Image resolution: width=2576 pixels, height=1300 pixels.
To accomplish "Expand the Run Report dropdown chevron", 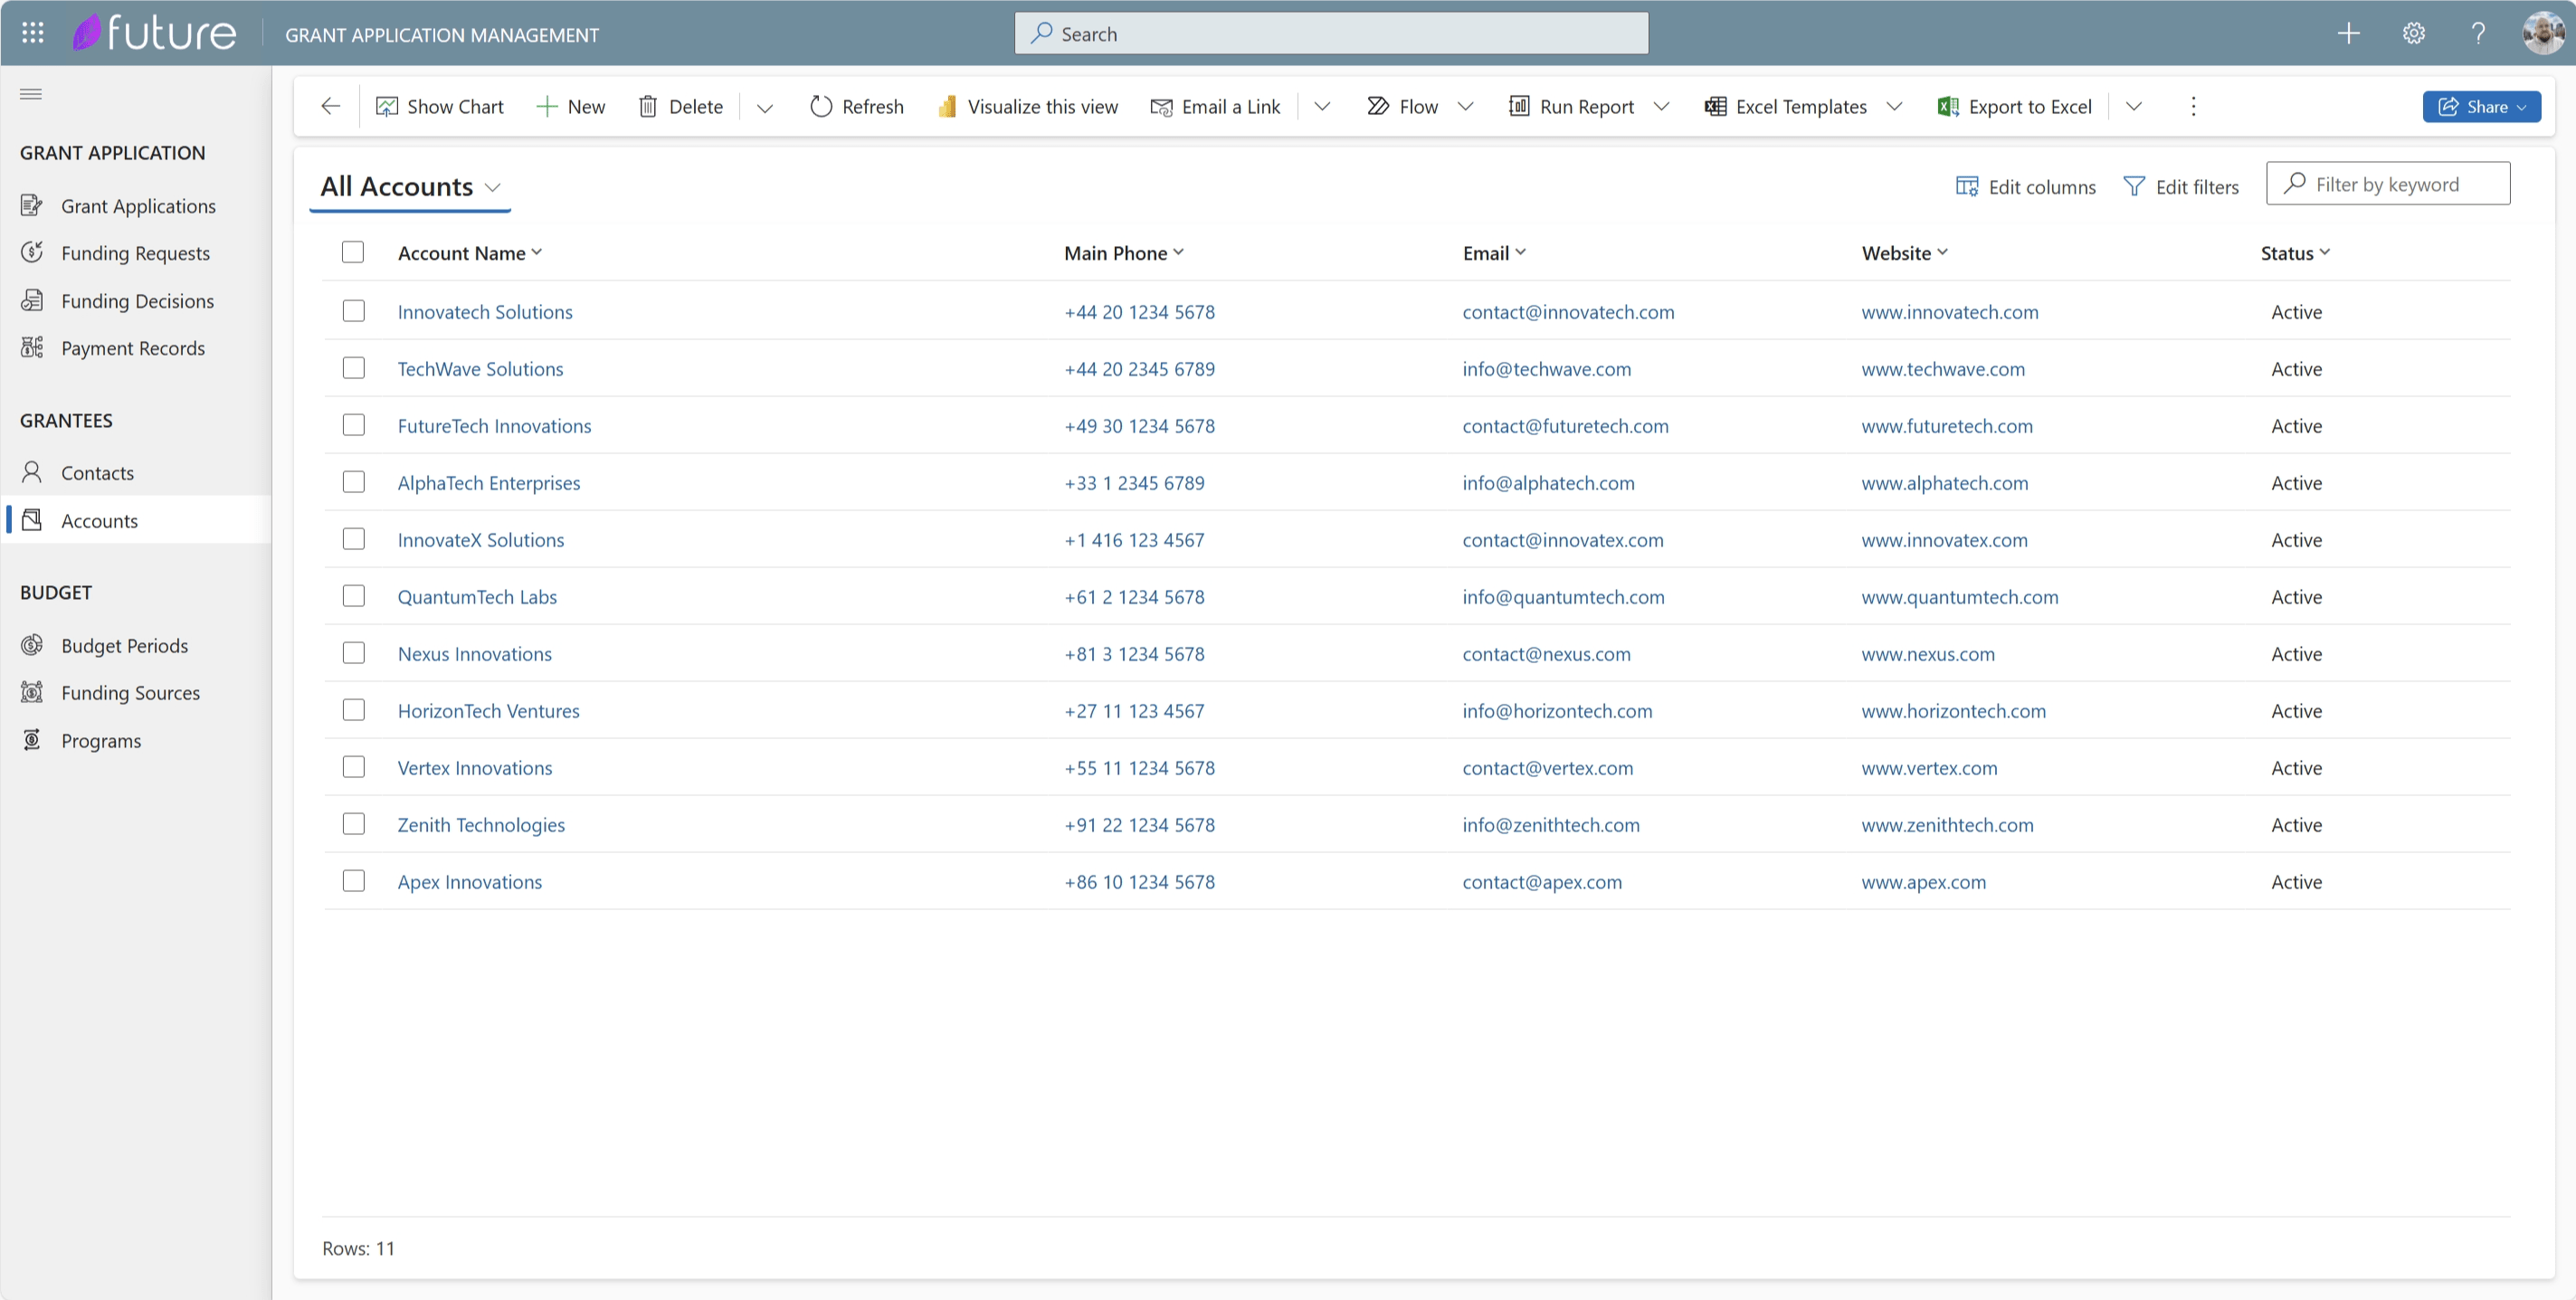I will (1662, 106).
